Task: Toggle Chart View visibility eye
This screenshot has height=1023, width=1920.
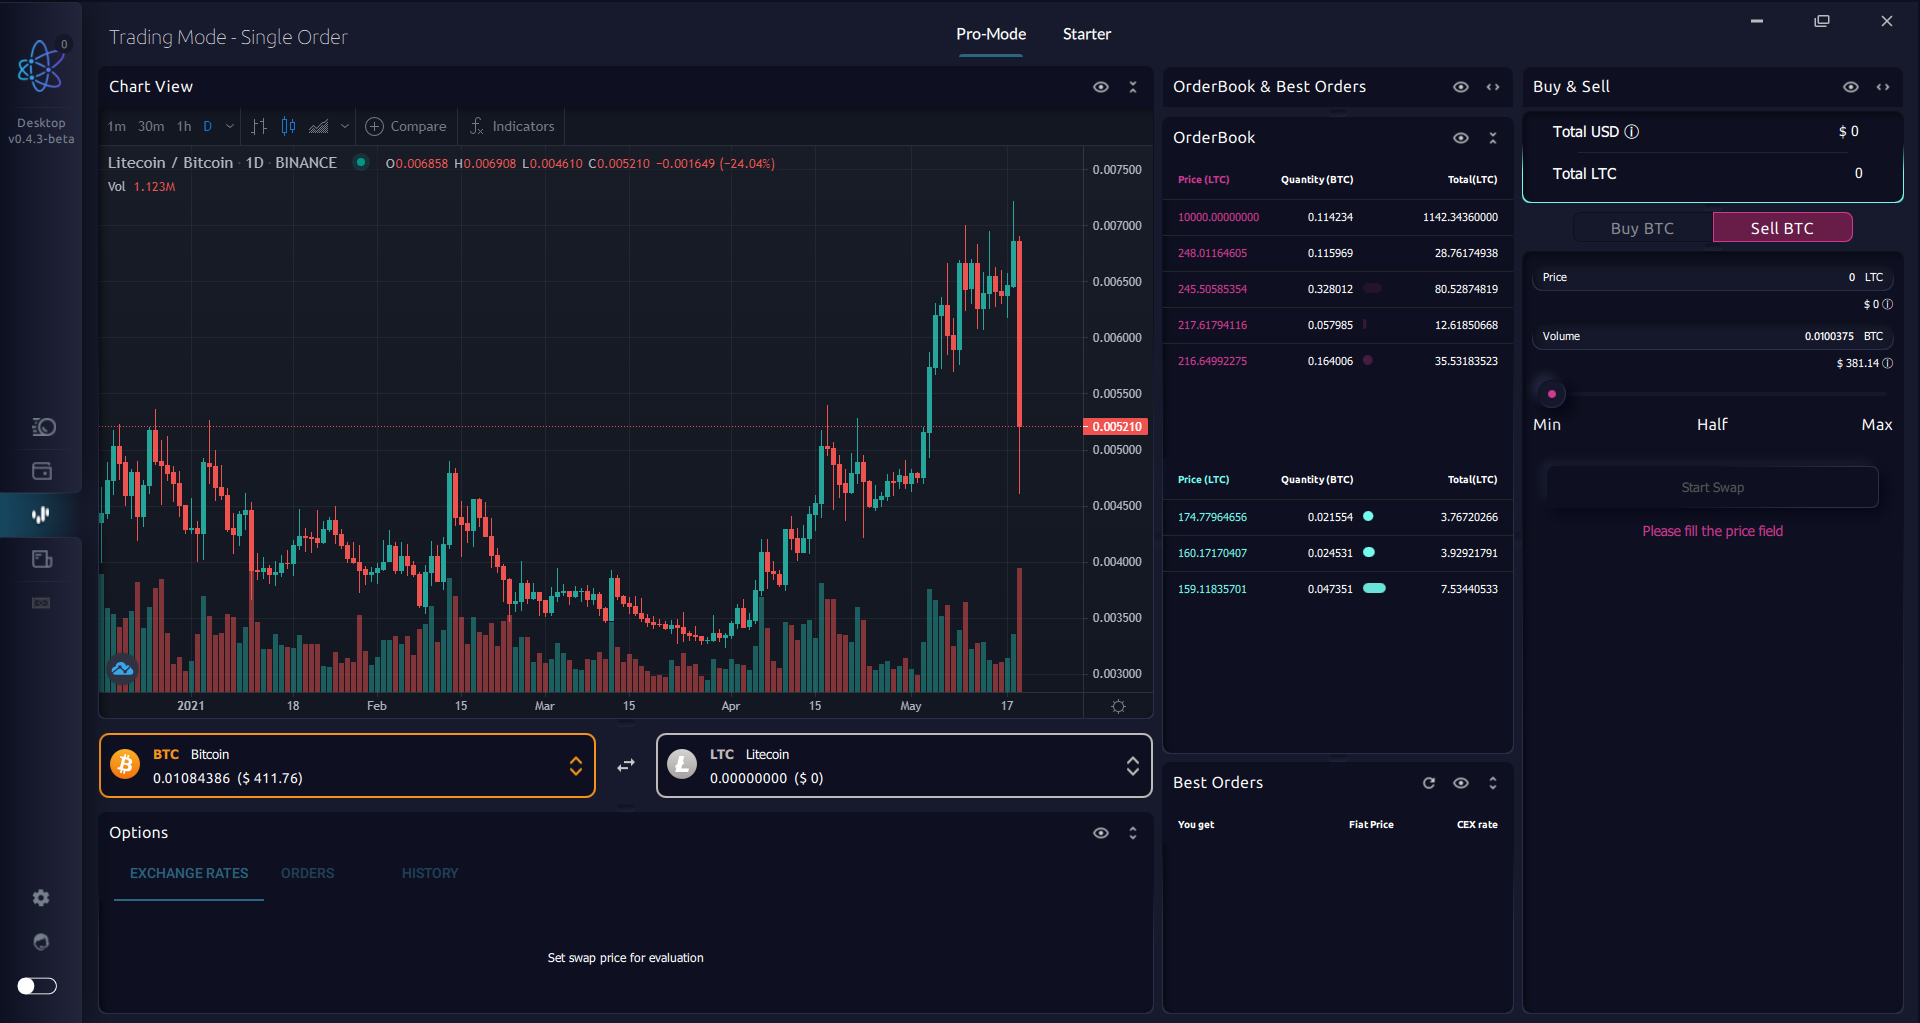Action: pyautogui.click(x=1101, y=87)
